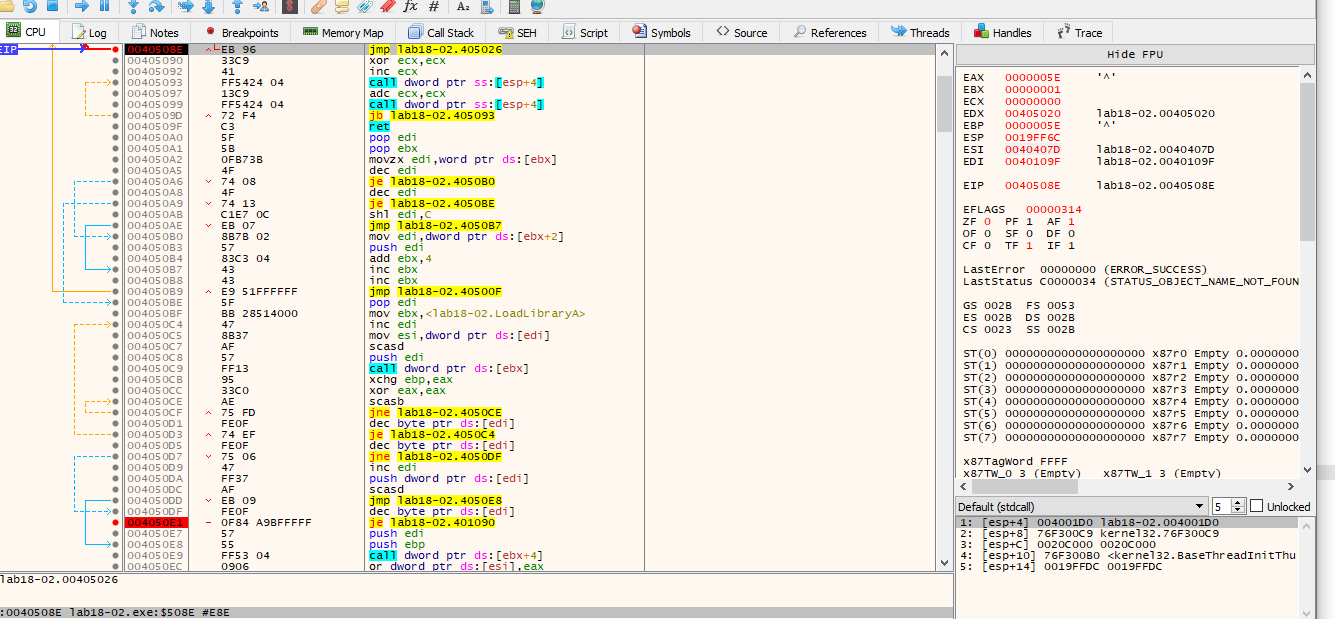Select the jmp lab18-02.405026 instruction
The image size is (1335, 619).
tap(434, 49)
